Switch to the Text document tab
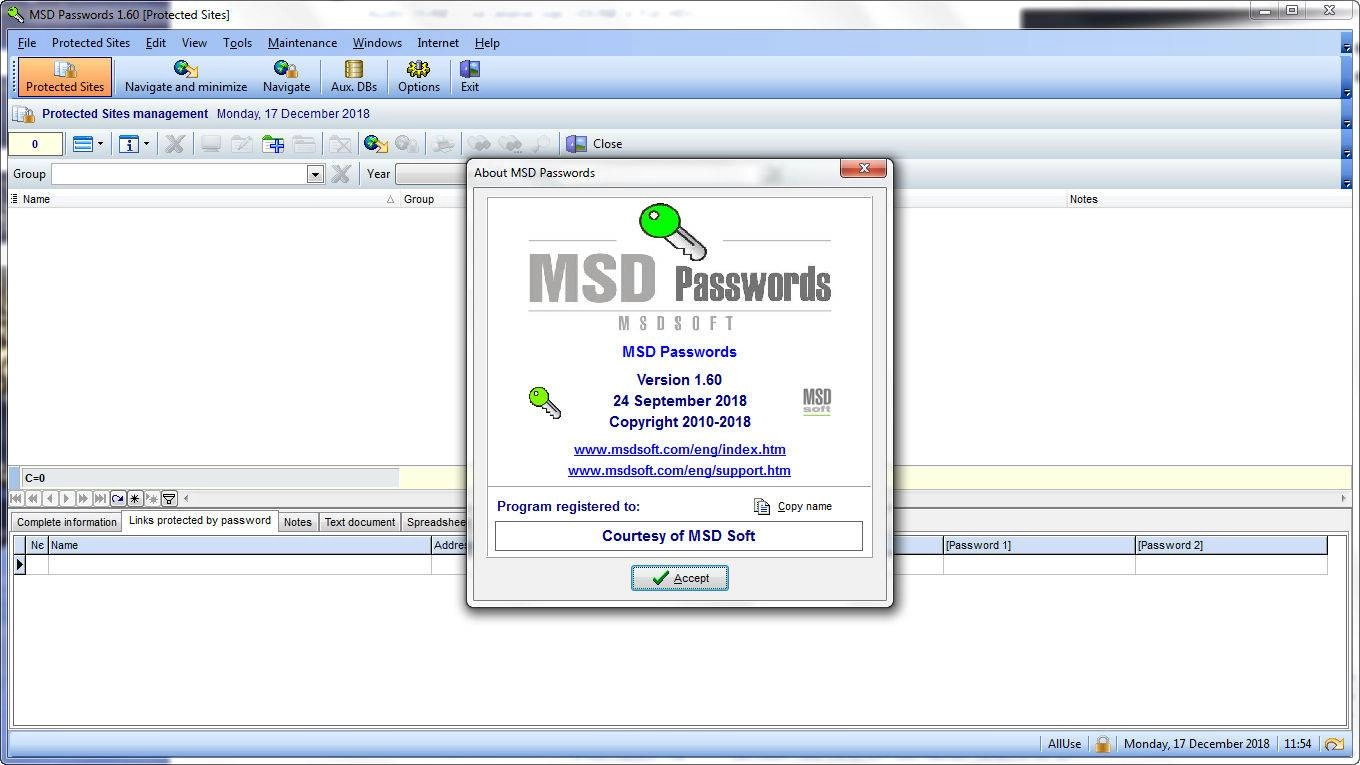The width and height of the screenshot is (1360, 765). [359, 522]
